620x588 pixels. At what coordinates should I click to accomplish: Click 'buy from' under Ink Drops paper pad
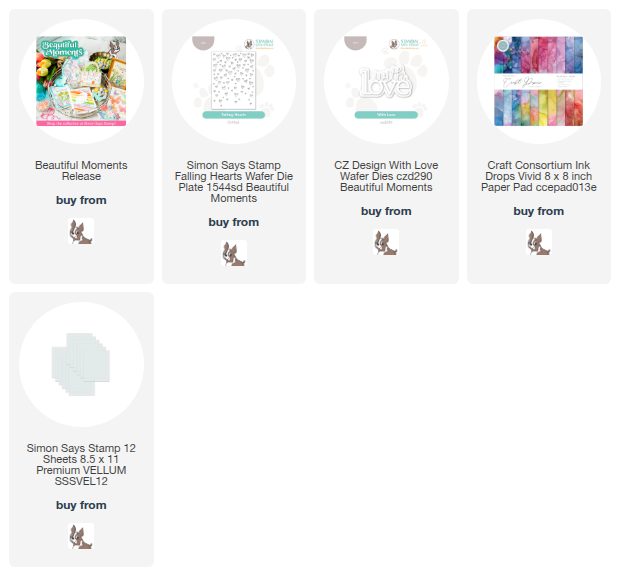tap(539, 212)
